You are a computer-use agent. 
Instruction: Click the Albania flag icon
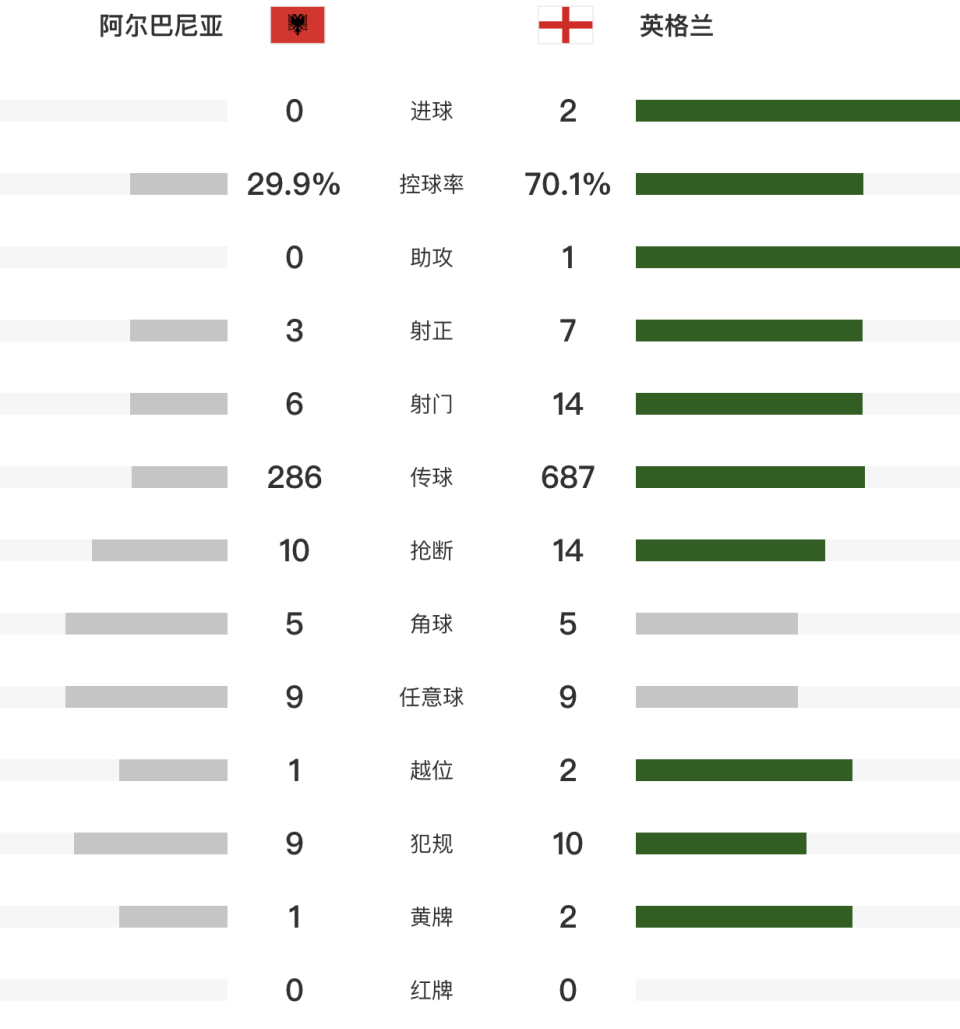297,25
